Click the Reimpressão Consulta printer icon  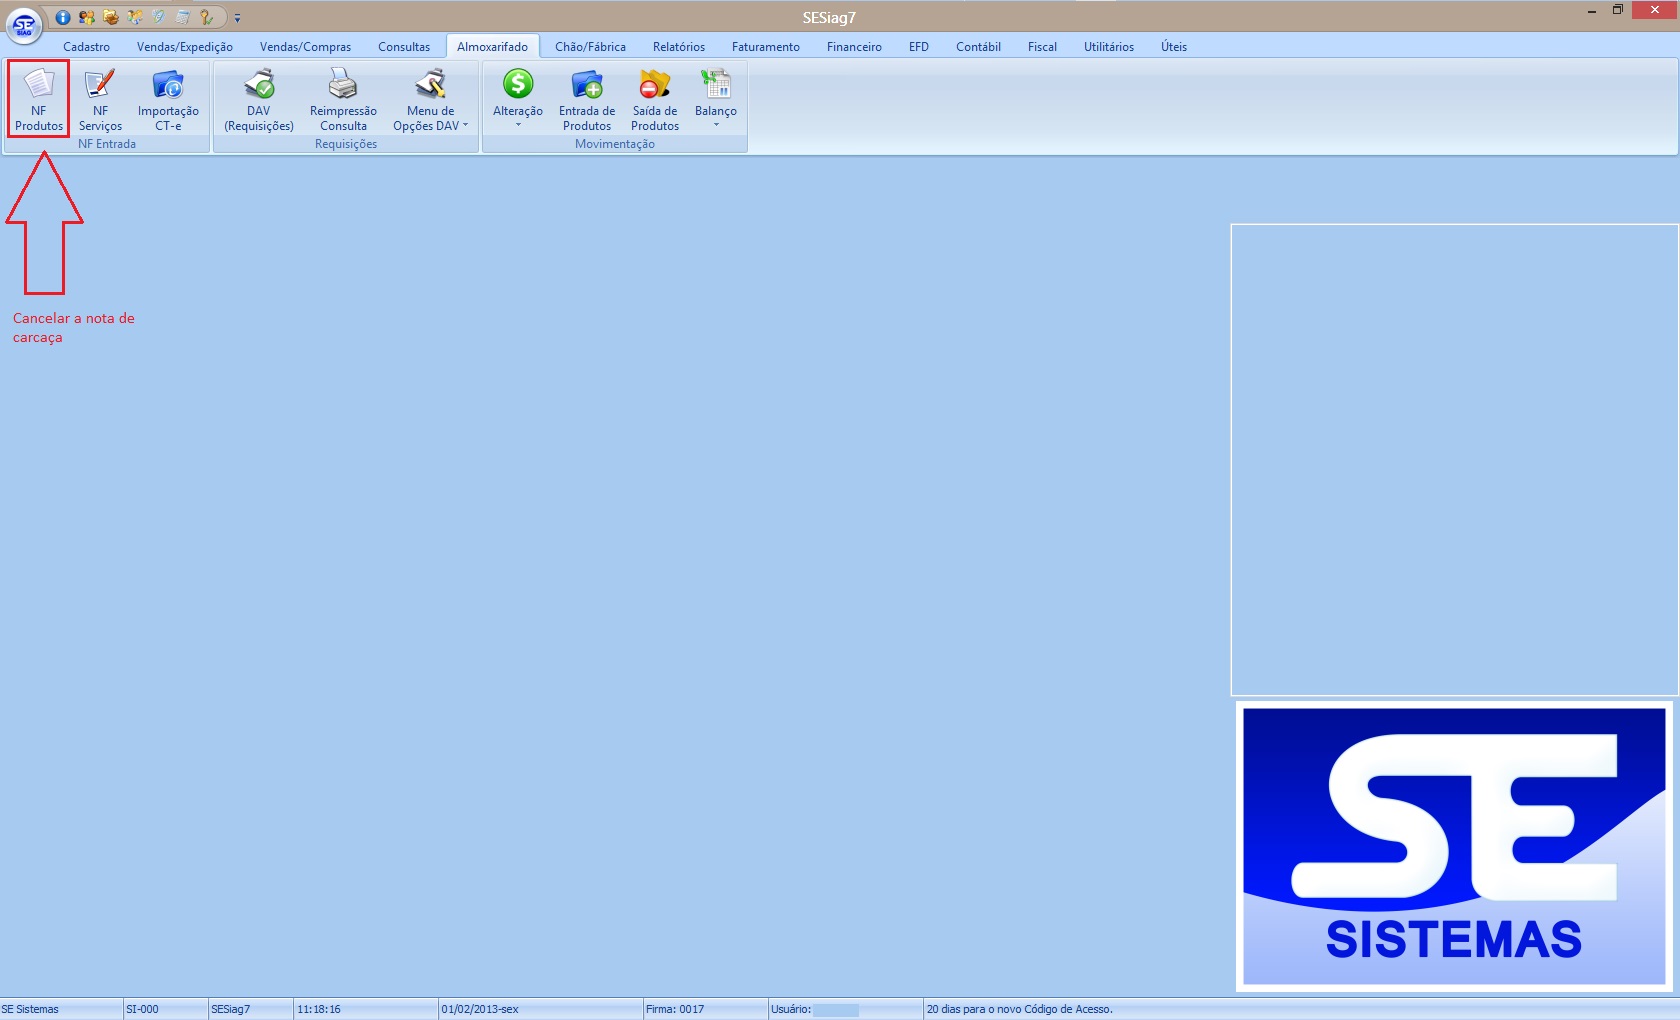click(x=343, y=84)
